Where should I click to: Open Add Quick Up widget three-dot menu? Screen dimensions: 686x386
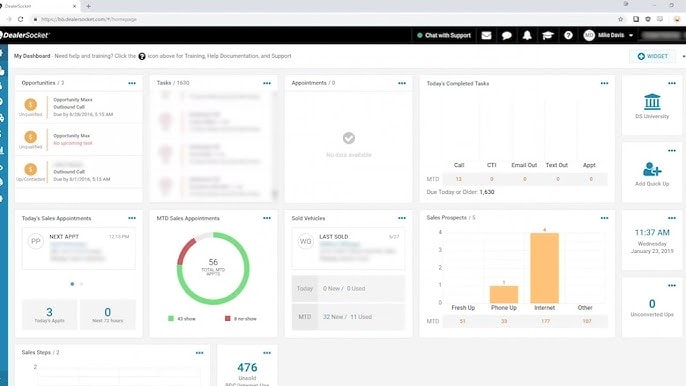tap(672, 151)
